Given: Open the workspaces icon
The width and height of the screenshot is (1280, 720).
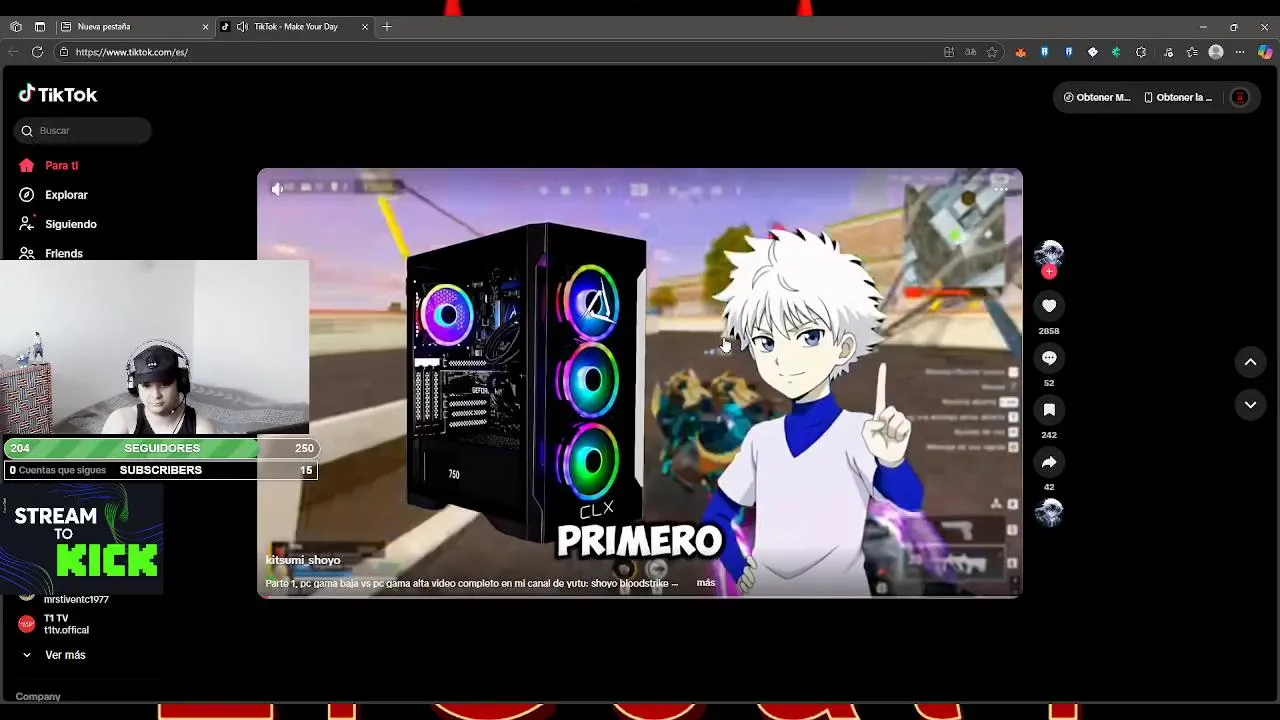Looking at the screenshot, I should (16, 27).
